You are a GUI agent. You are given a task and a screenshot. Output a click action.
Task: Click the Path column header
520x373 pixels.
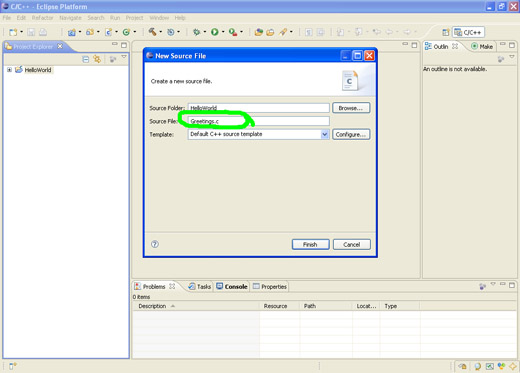(x=326, y=306)
